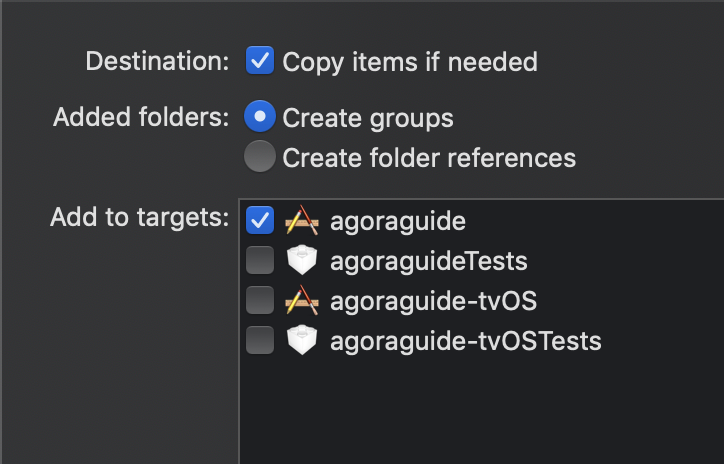Screen dimensions: 724x464
Task: Select the agoraguide-tvOS target name
Action: point(434,301)
